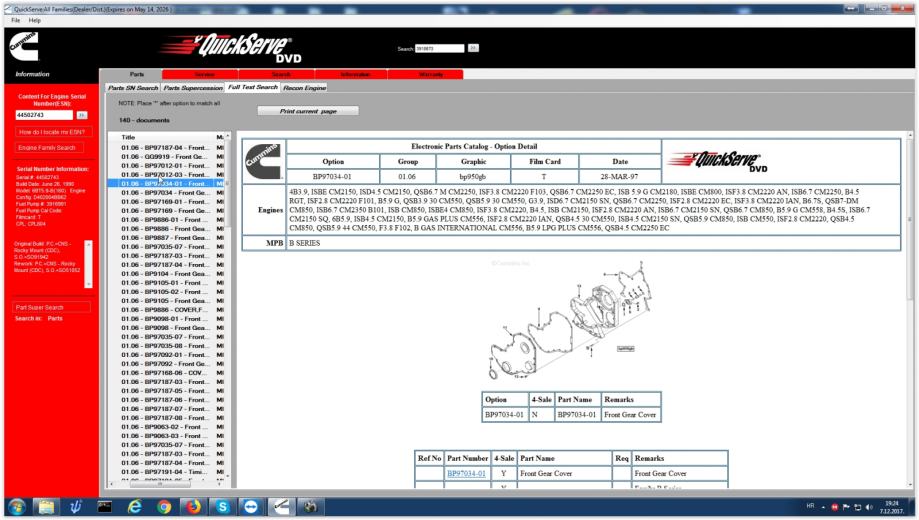
Task: Switch to the red Warranty tab
Action: (431, 74)
